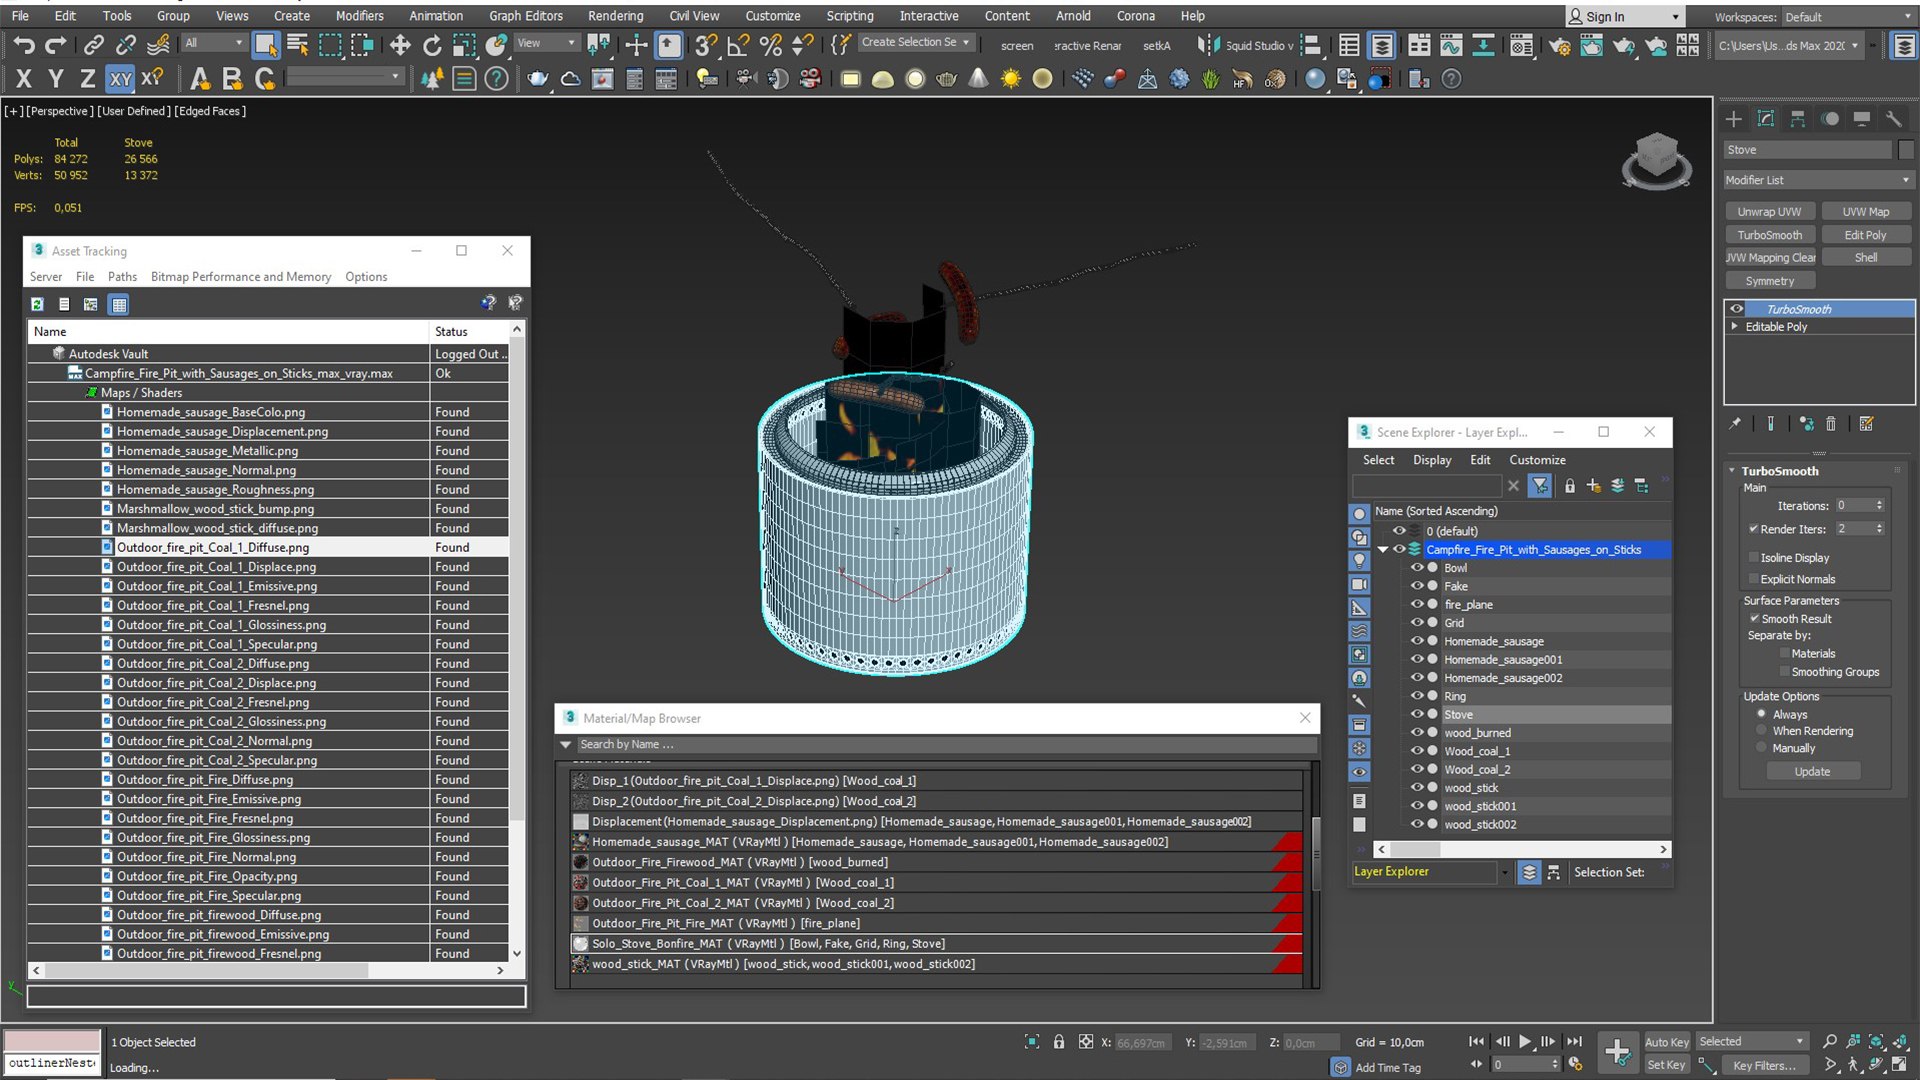The image size is (1920, 1080).
Task: Open the Workspaces Default dropdown
Action: coord(1848,17)
